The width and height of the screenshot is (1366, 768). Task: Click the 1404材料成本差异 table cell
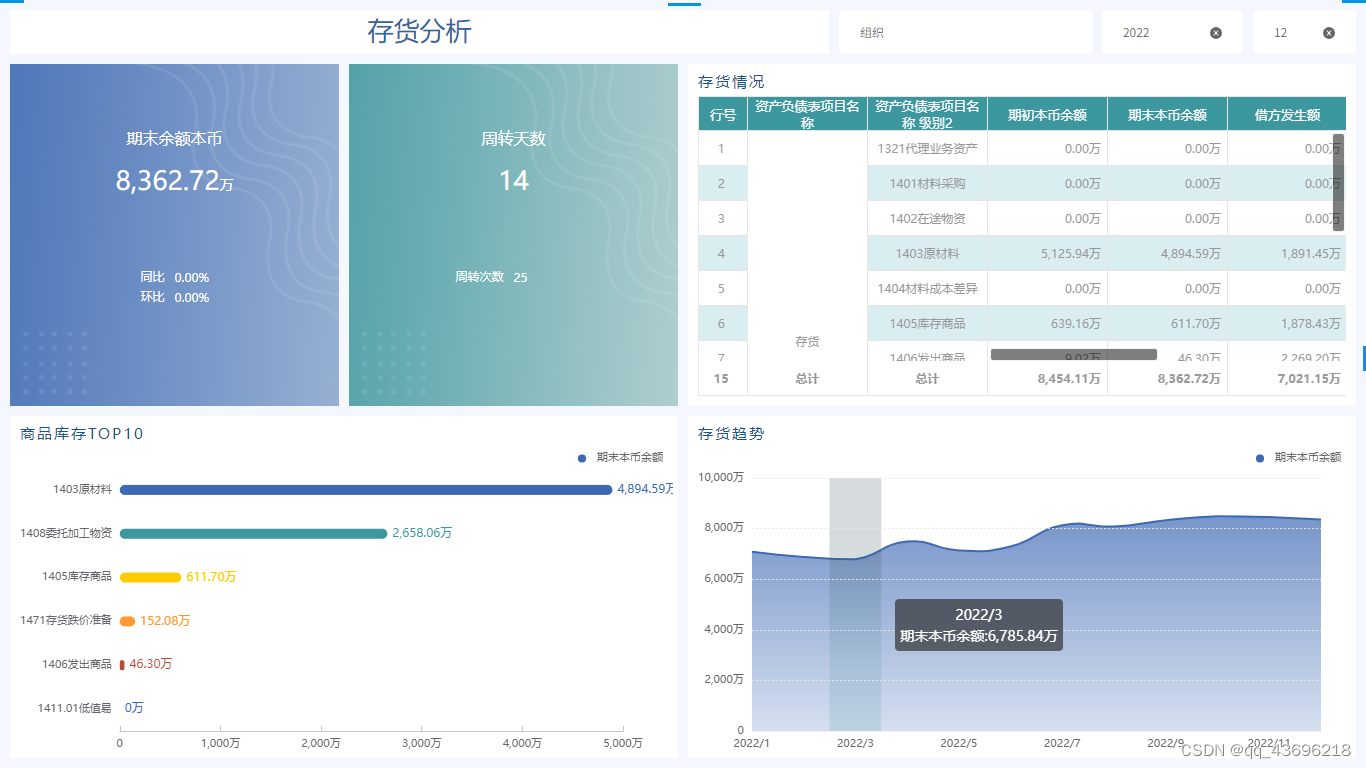click(x=927, y=288)
